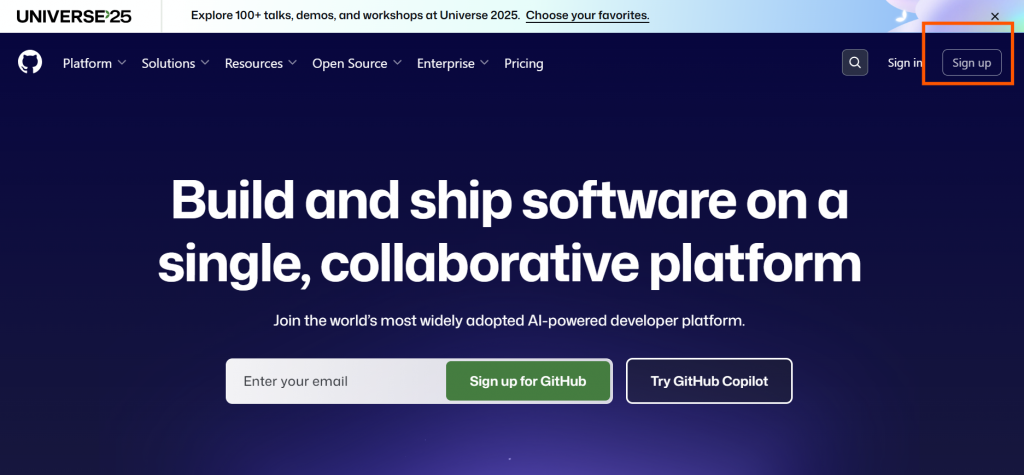Click the Sign in link
Screen dimensions: 1024x475
click(x=905, y=63)
